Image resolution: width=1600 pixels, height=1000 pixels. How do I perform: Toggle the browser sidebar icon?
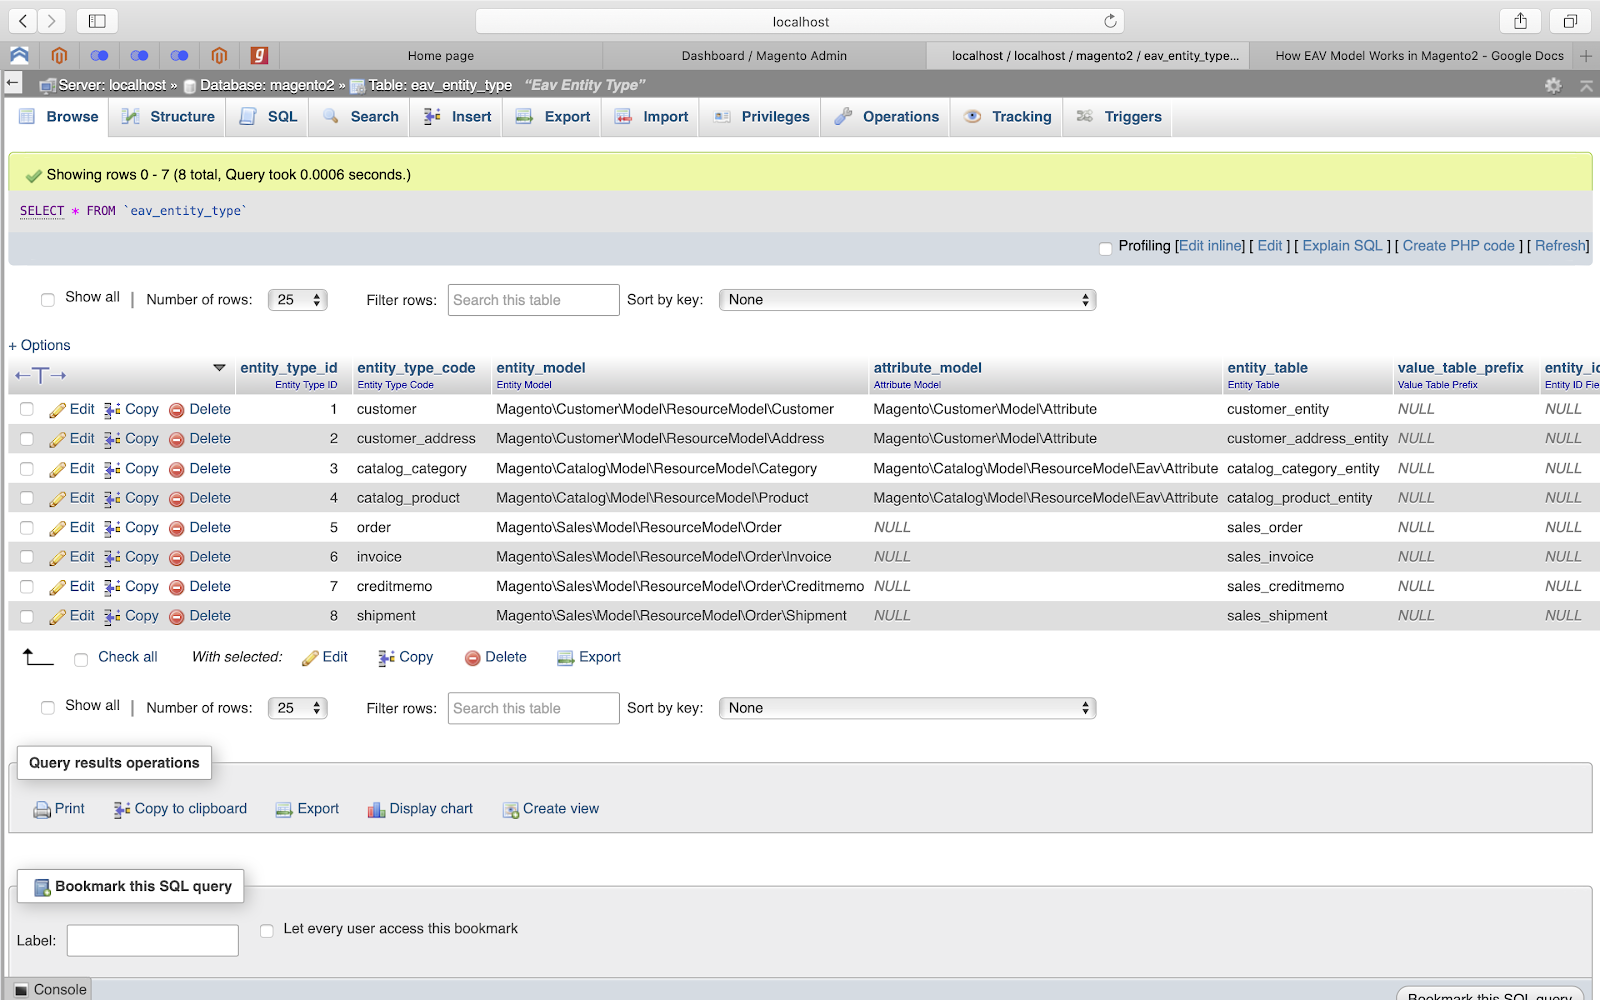(97, 21)
